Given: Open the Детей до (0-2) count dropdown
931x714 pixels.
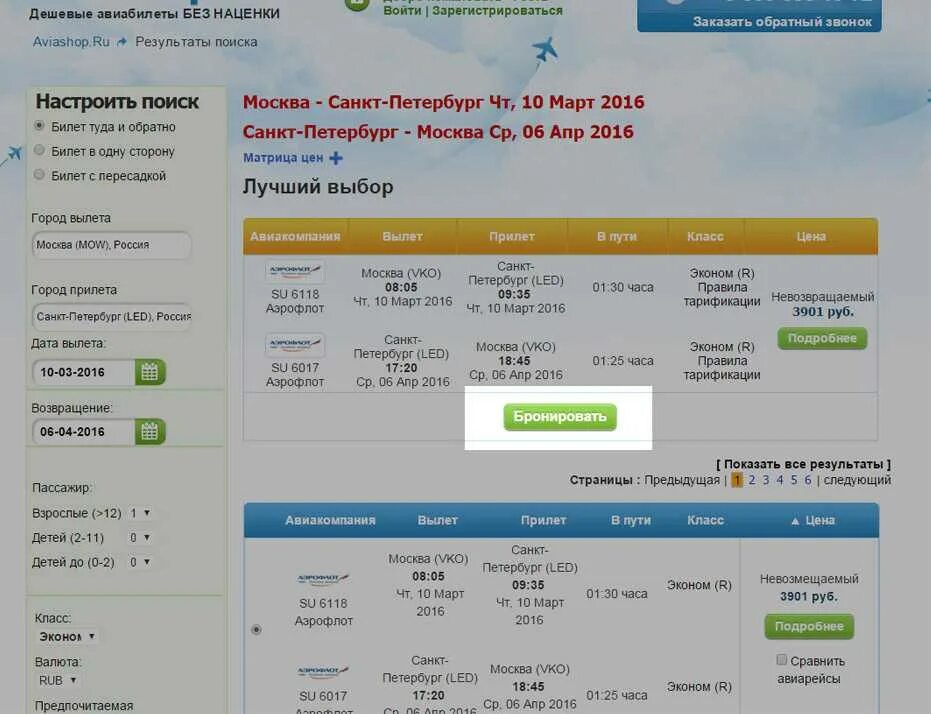Looking at the screenshot, I should 140,562.
